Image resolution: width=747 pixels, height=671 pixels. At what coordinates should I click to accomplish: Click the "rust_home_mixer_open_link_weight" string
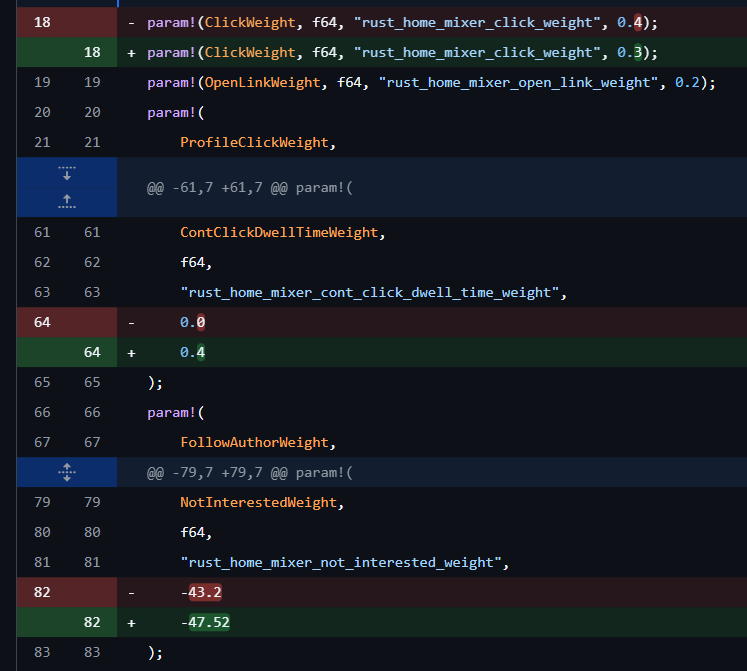pyautogui.click(x=518, y=82)
